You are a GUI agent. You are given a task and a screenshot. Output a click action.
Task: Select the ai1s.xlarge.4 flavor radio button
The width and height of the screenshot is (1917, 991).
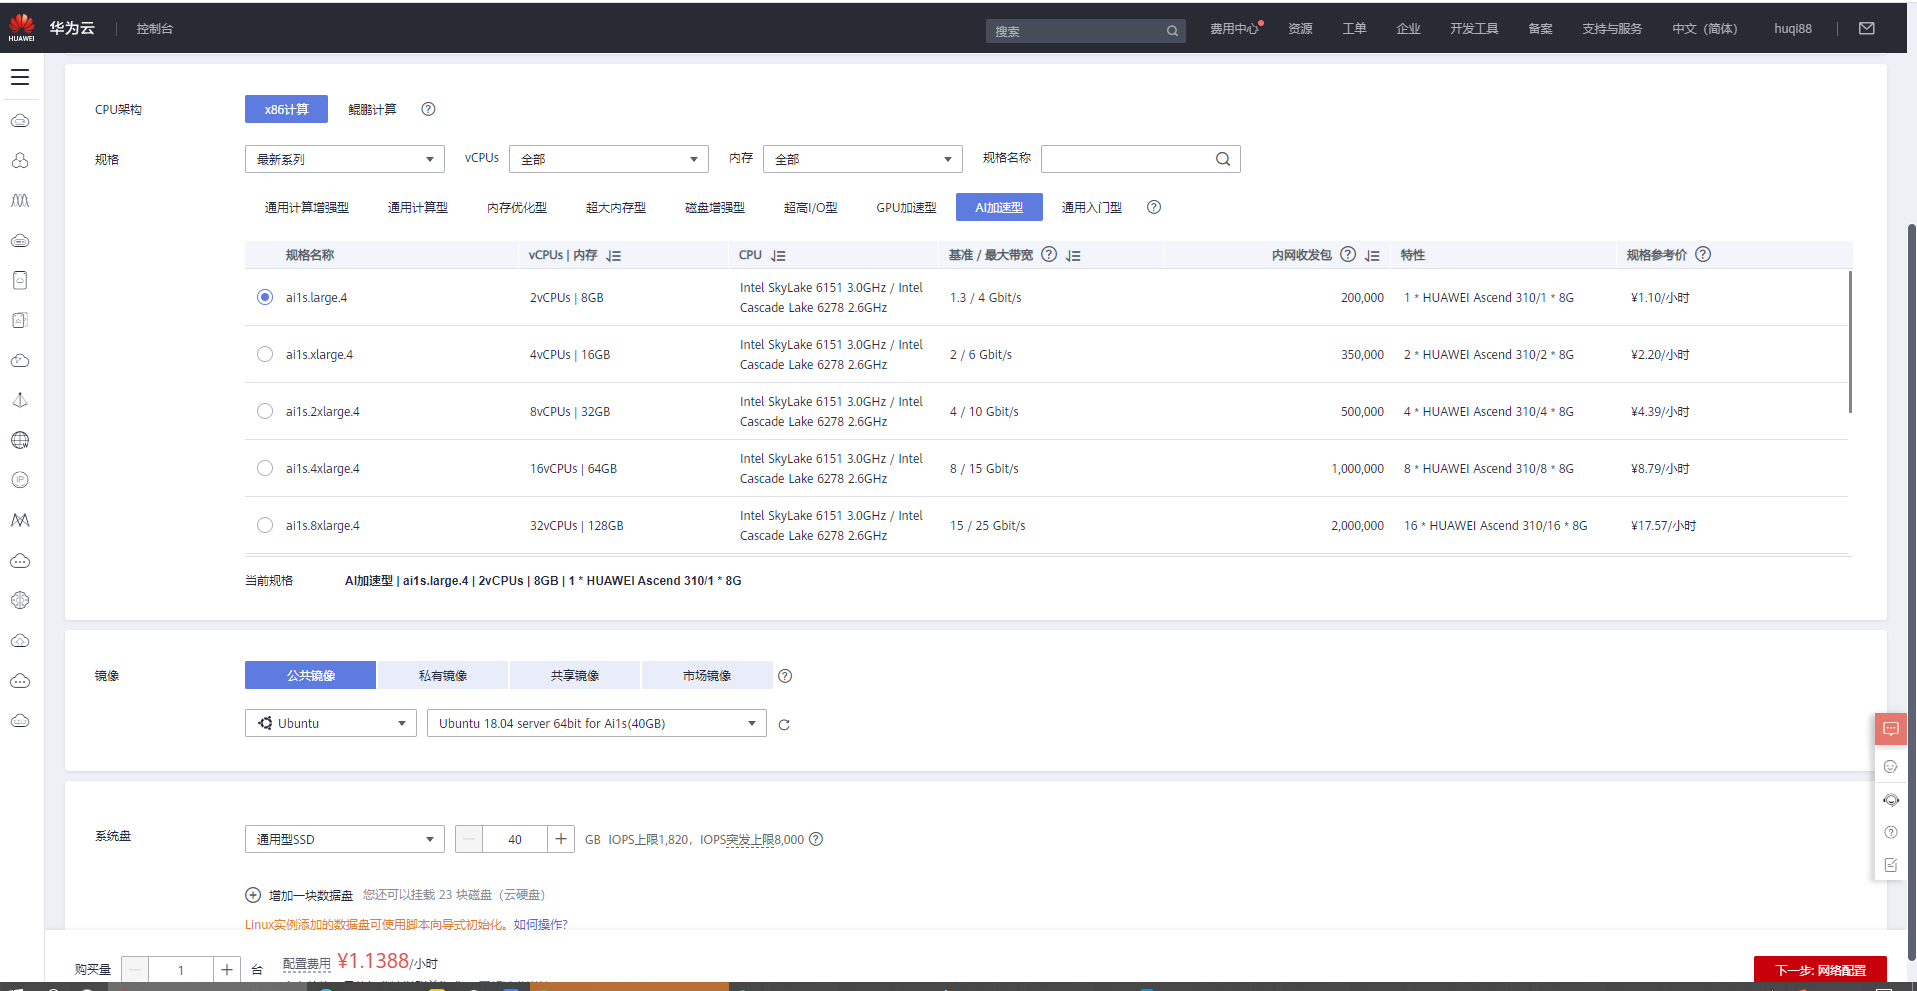[x=265, y=354]
